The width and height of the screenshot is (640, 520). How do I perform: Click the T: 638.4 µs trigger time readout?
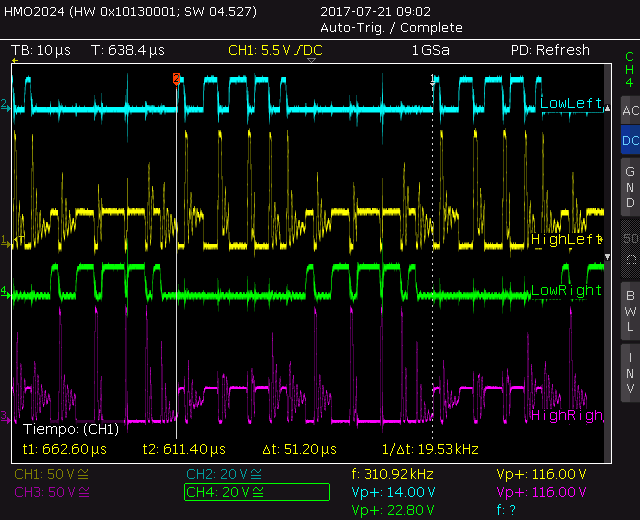point(128,50)
